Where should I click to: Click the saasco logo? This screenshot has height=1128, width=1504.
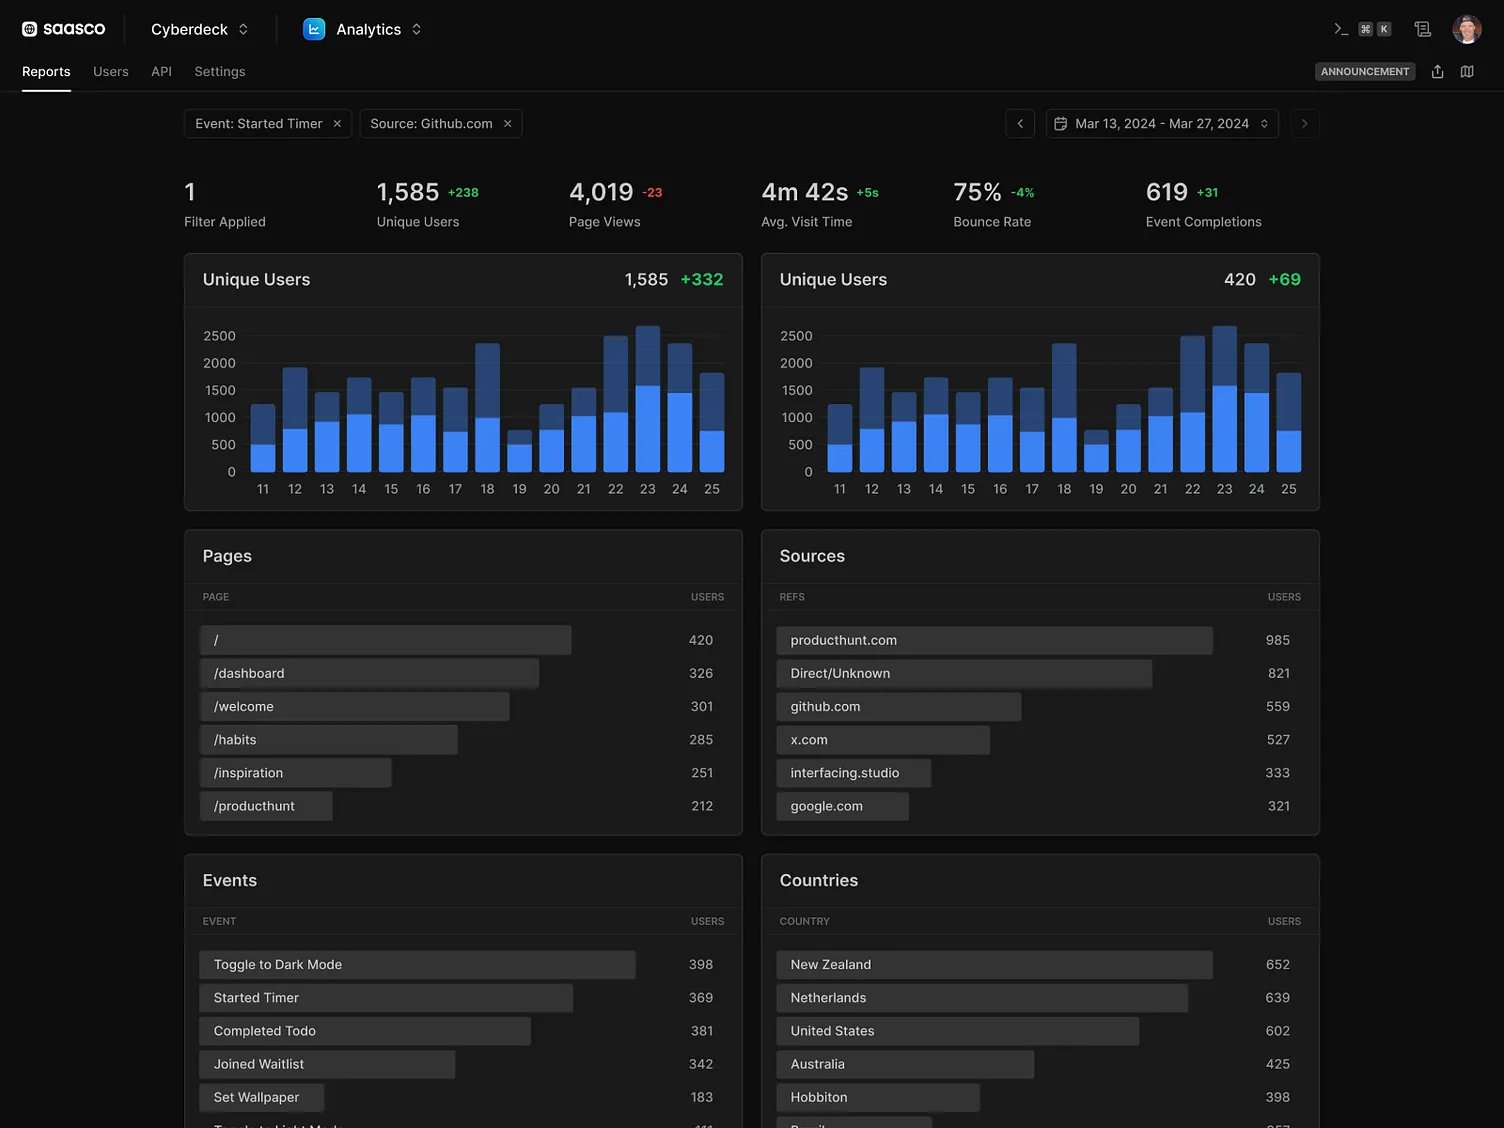point(64,29)
